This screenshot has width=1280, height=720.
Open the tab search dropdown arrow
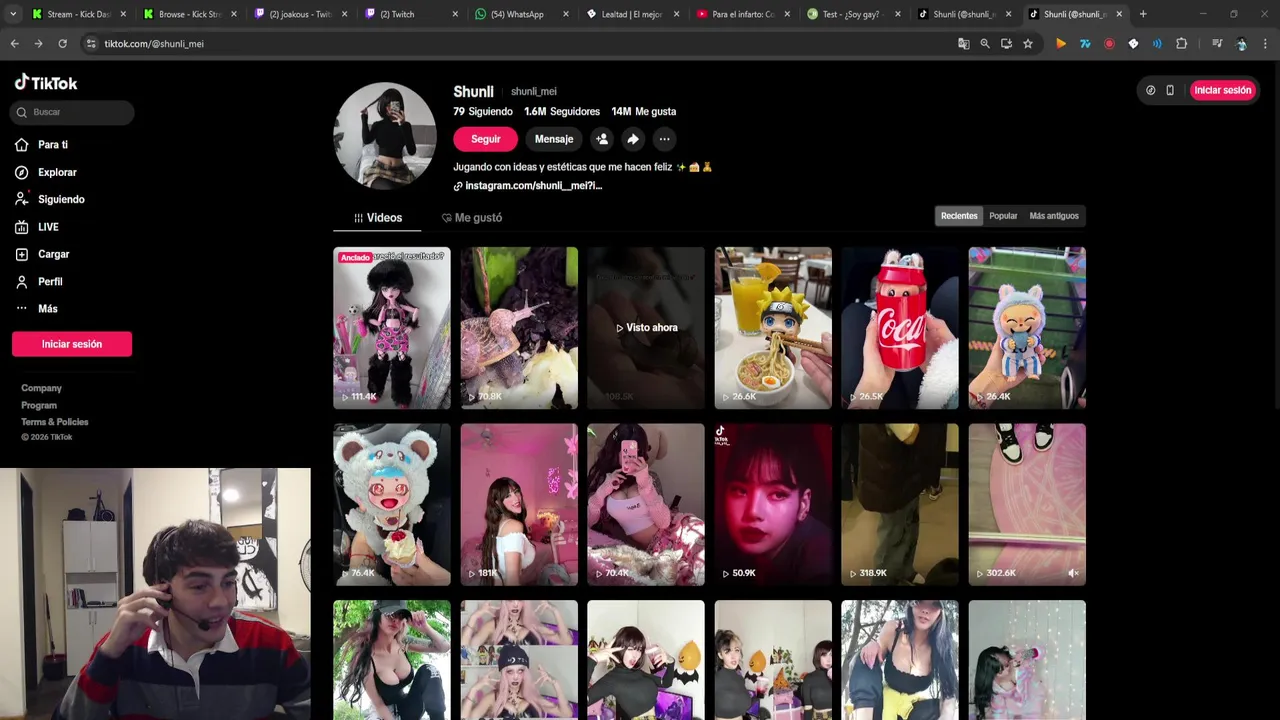click(x=12, y=14)
